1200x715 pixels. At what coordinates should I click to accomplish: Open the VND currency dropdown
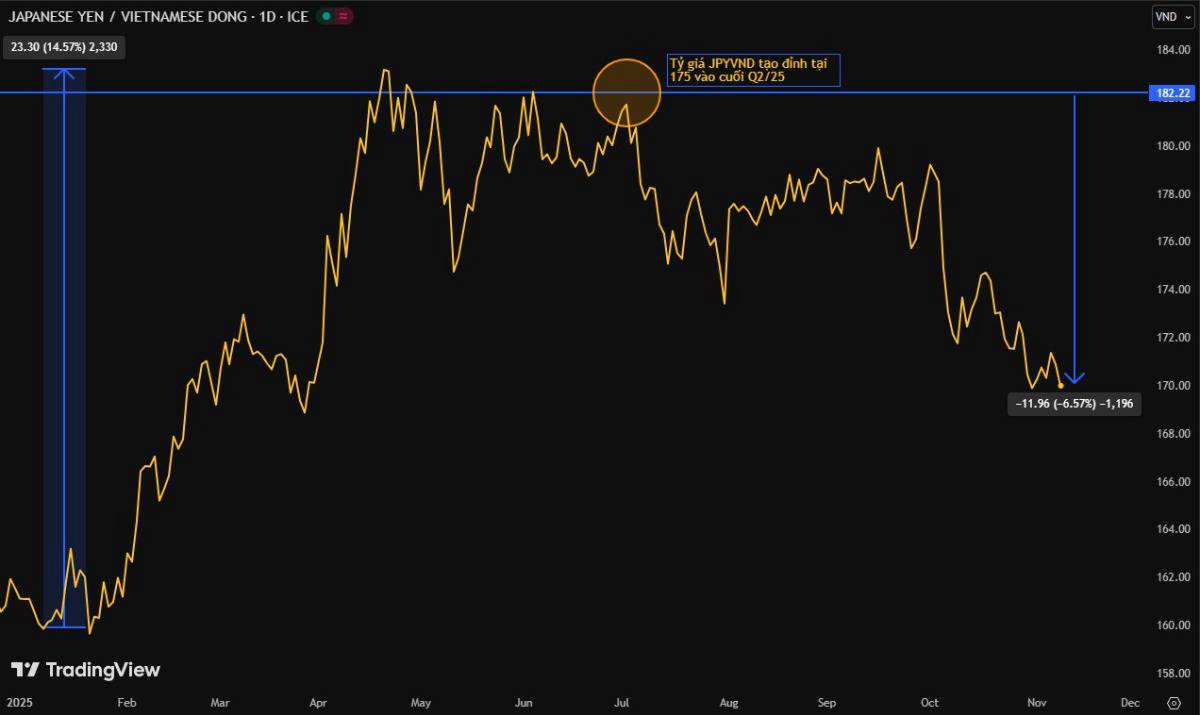click(x=1172, y=16)
